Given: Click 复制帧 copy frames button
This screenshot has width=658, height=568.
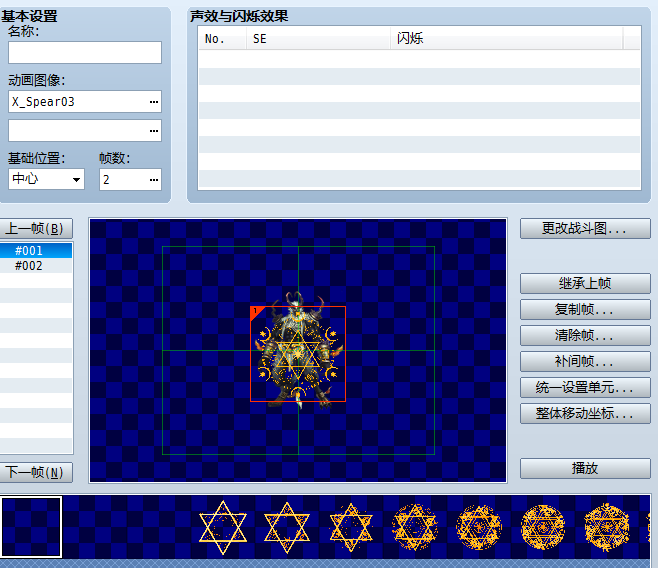Looking at the screenshot, I should 585,310.
